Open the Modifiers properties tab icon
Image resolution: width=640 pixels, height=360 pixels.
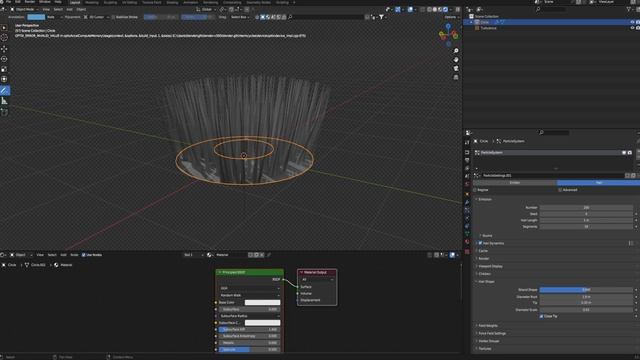[467, 202]
